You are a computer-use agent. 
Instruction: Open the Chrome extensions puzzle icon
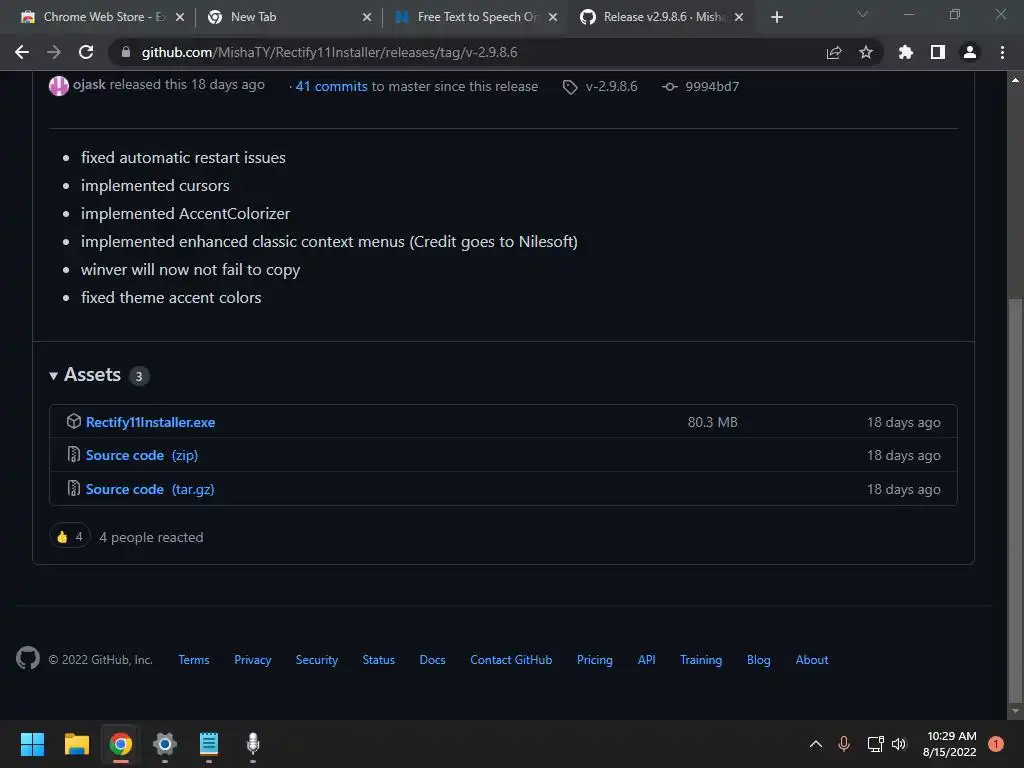tap(905, 52)
